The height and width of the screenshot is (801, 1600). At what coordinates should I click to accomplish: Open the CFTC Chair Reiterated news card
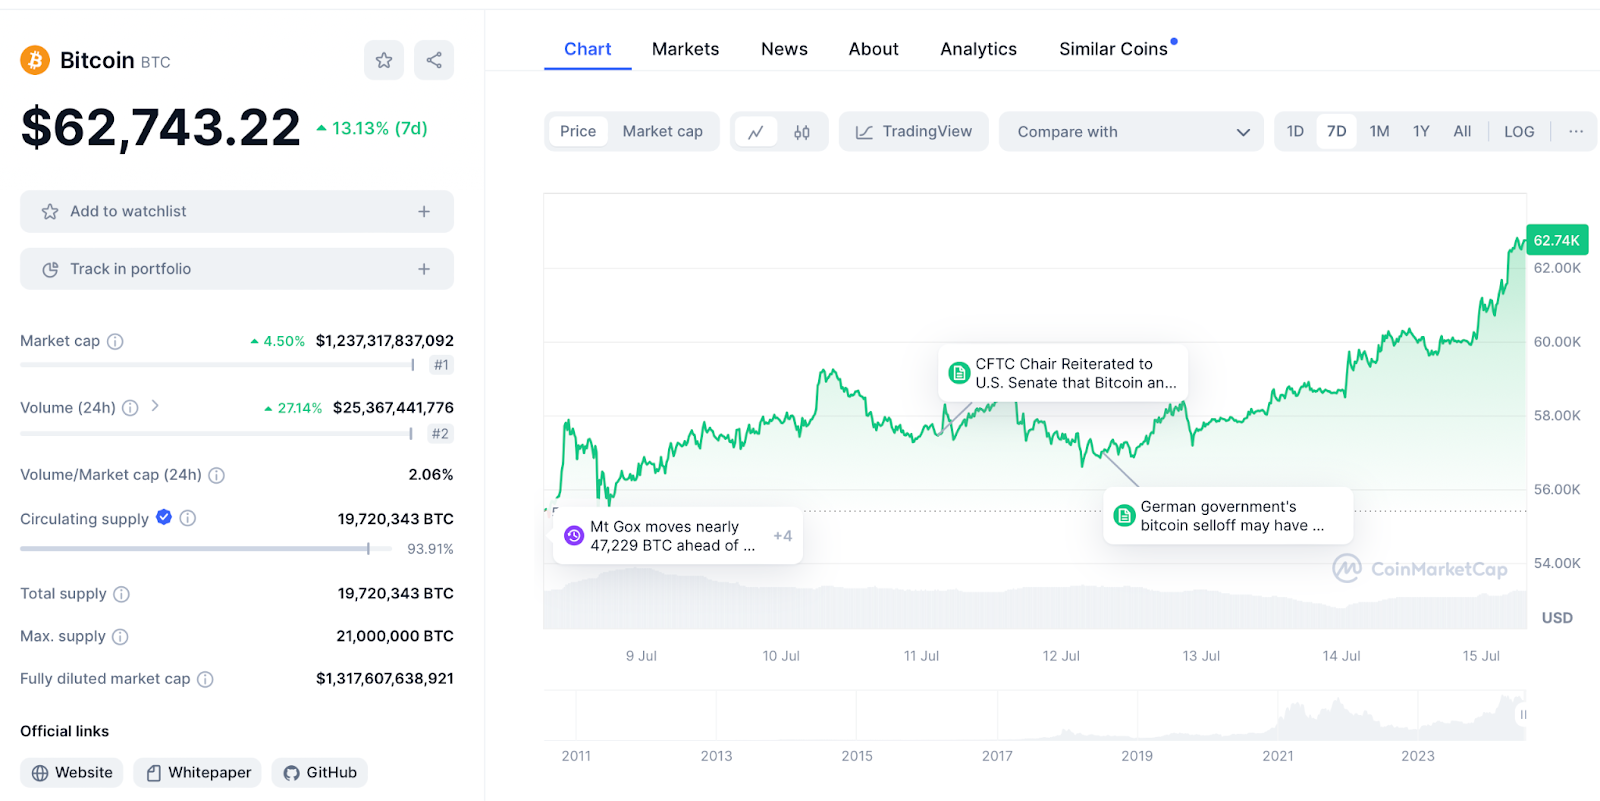tap(1063, 373)
